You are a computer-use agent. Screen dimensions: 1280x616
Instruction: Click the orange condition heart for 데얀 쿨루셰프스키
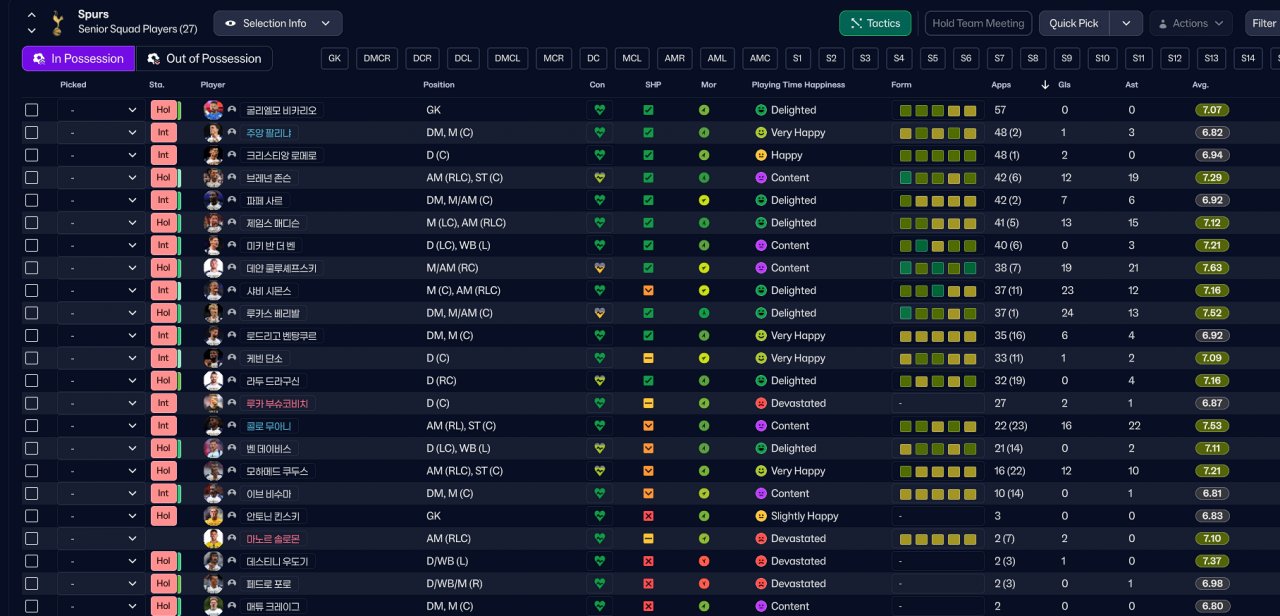click(x=599, y=268)
